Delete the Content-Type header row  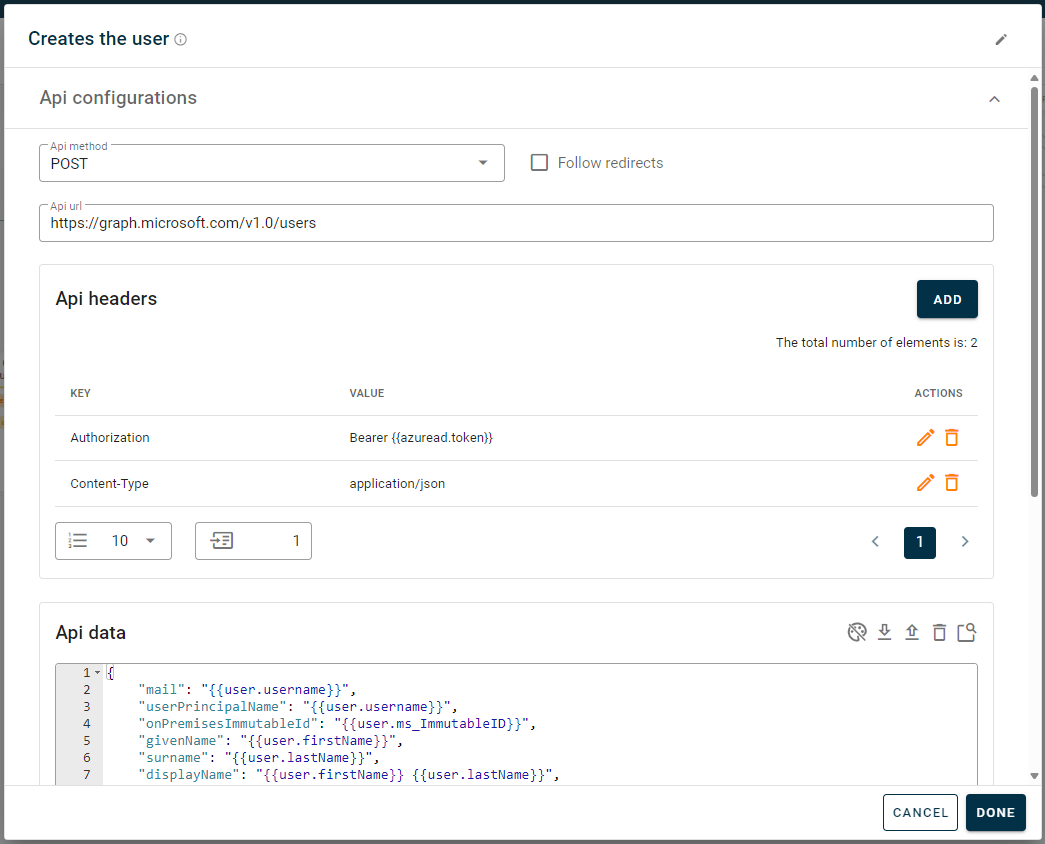(x=952, y=483)
